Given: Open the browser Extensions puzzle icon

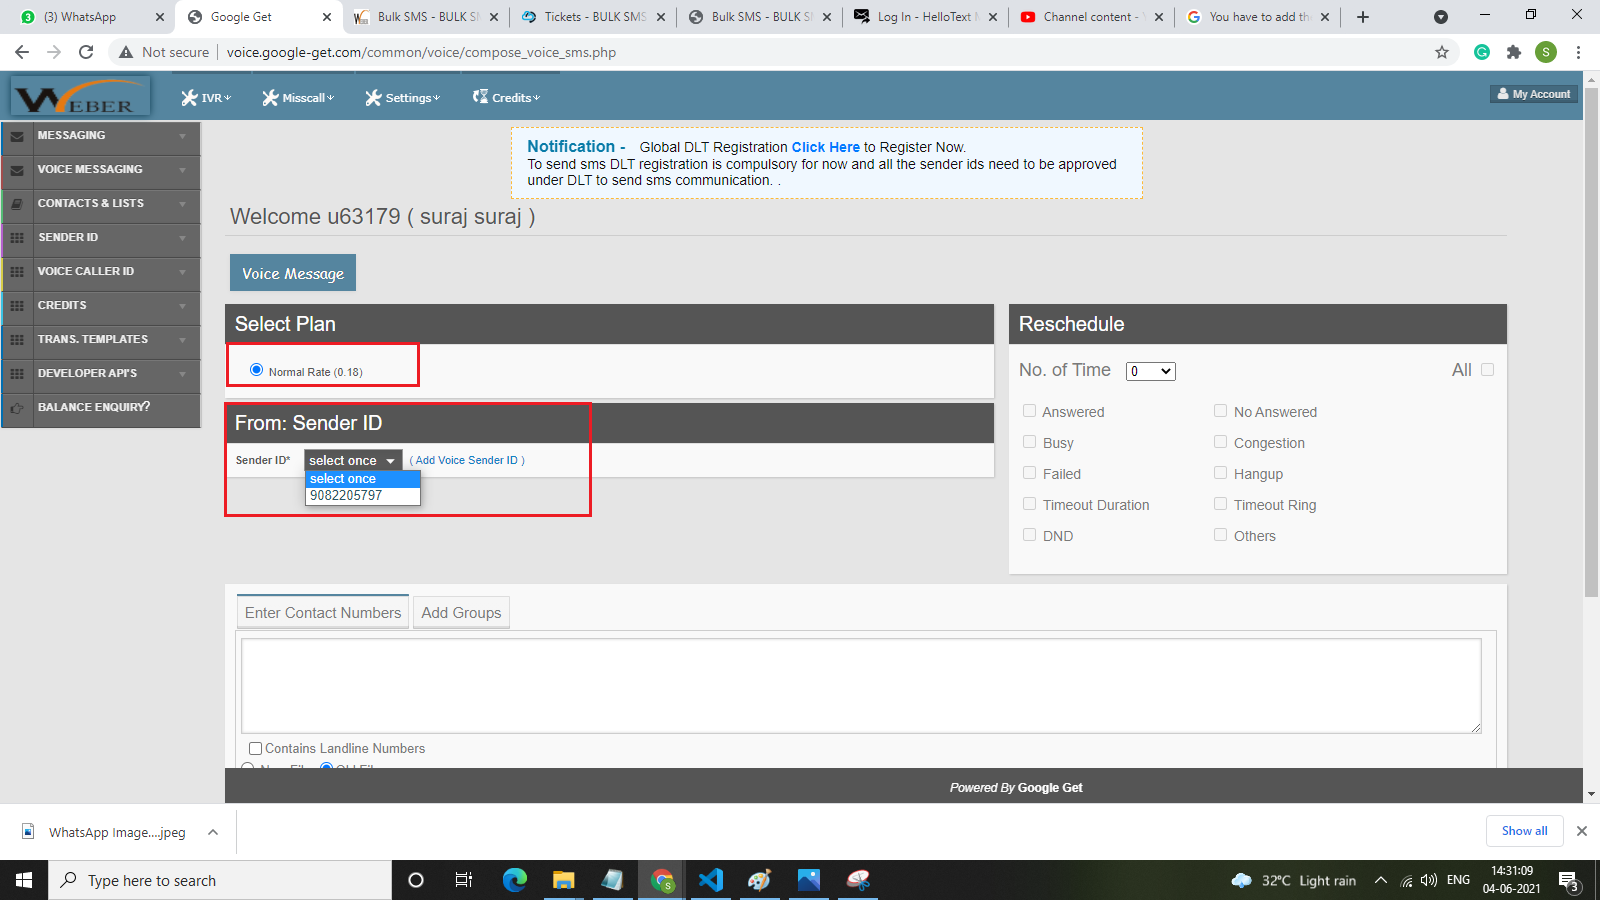Looking at the screenshot, I should 1513,52.
